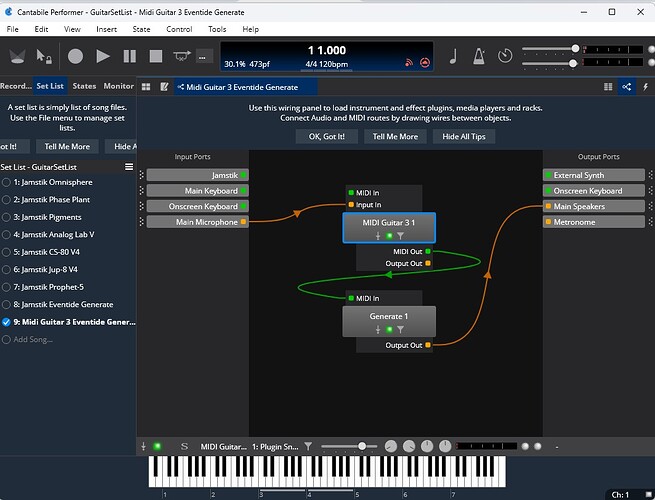Open the View menu

72,29
